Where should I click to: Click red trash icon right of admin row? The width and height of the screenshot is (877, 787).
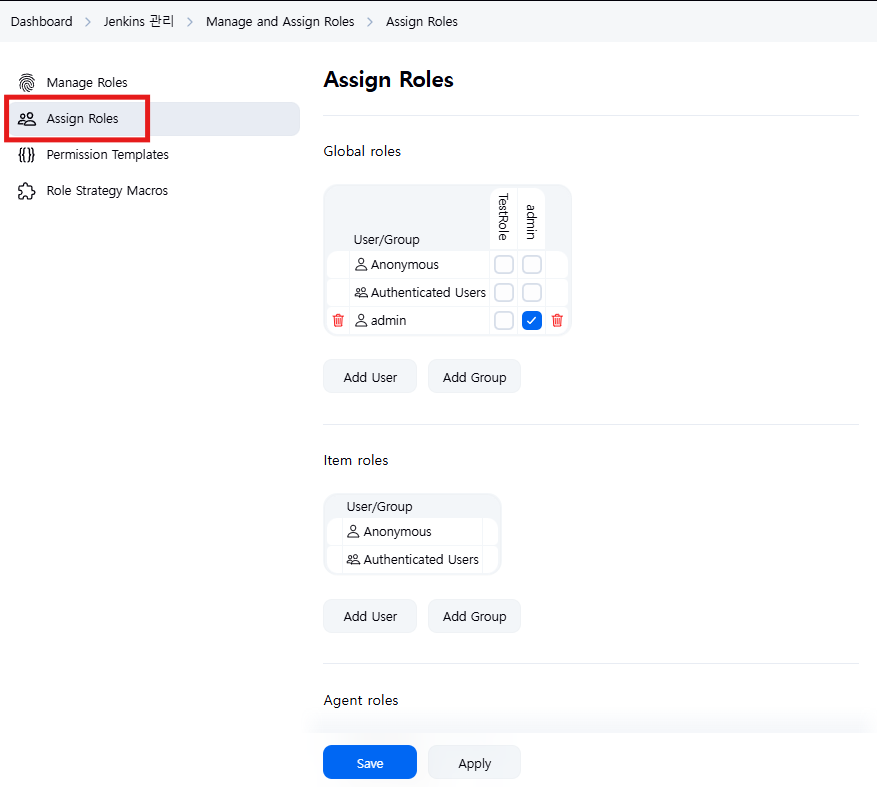click(557, 321)
